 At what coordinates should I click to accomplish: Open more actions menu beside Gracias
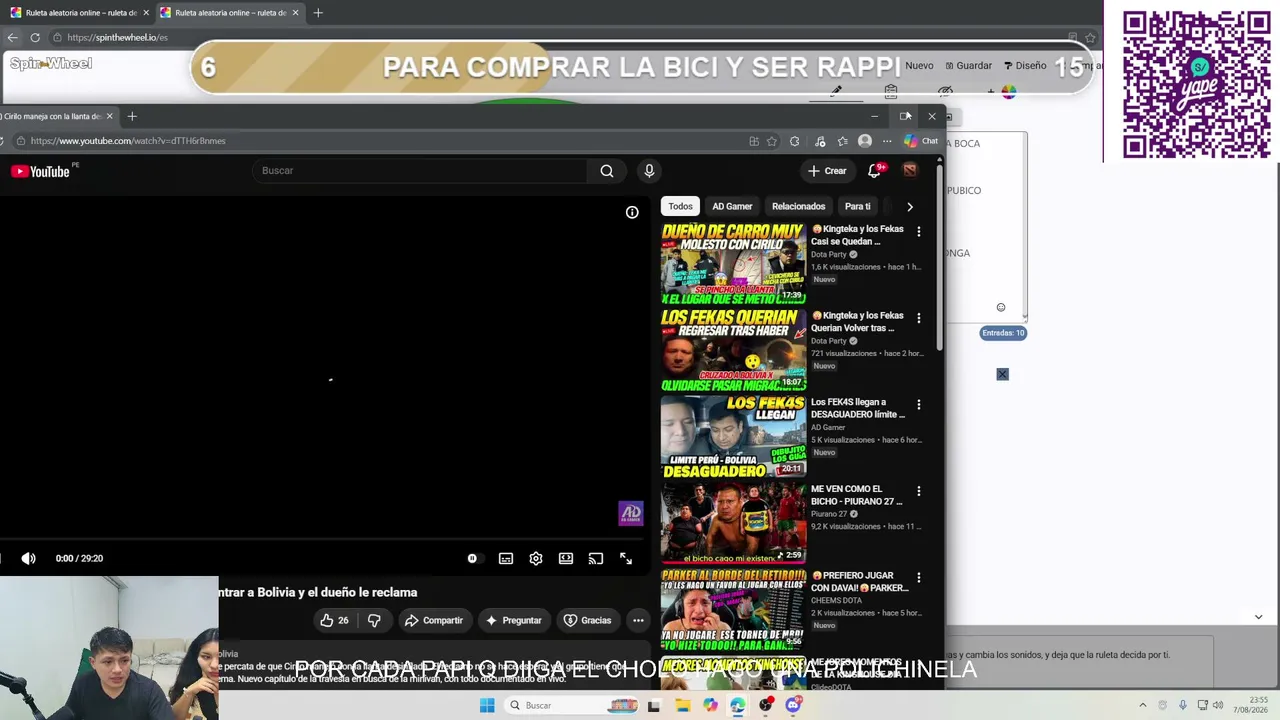coord(638,620)
